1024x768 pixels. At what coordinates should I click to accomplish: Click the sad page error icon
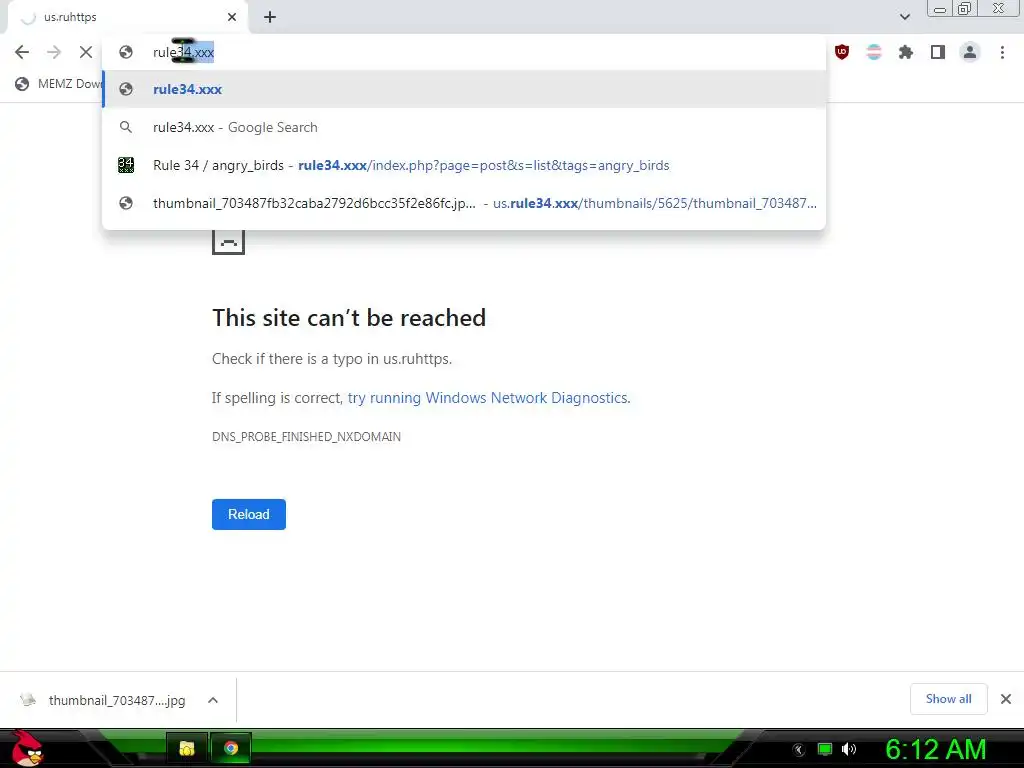pyautogui.click(x=229, y=241)
